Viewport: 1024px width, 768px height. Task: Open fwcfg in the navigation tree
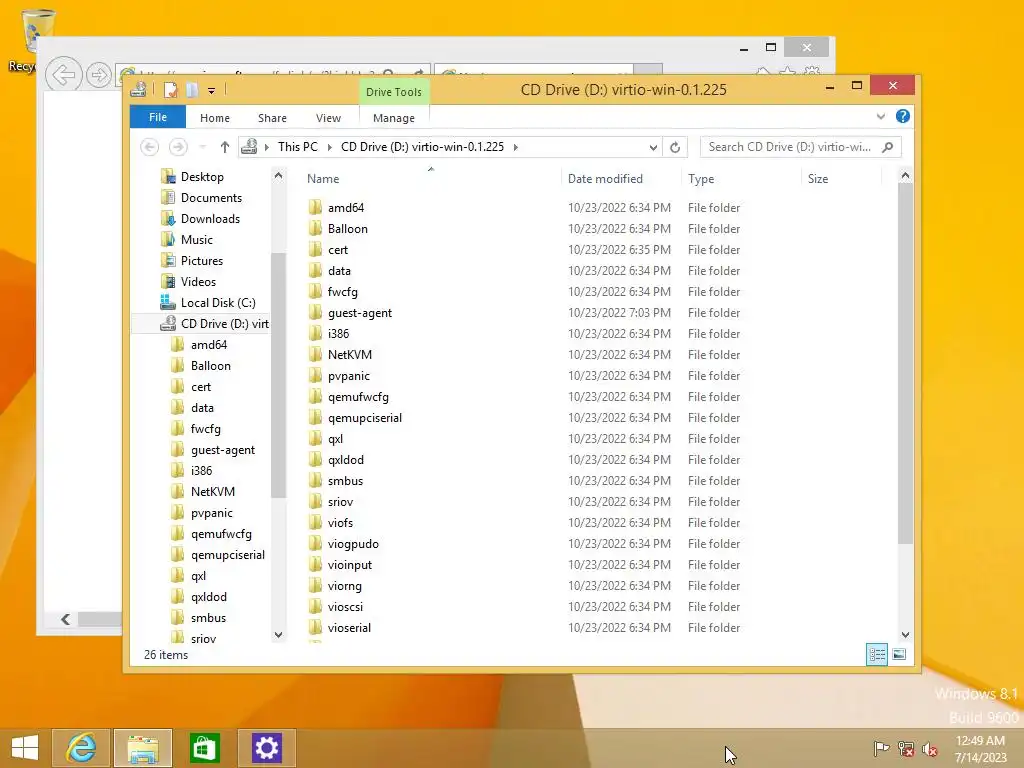[205, 428]
